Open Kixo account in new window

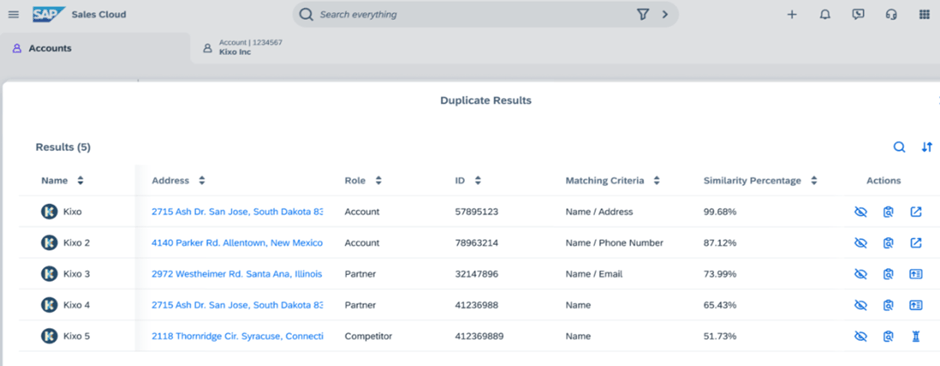[915, 211]
